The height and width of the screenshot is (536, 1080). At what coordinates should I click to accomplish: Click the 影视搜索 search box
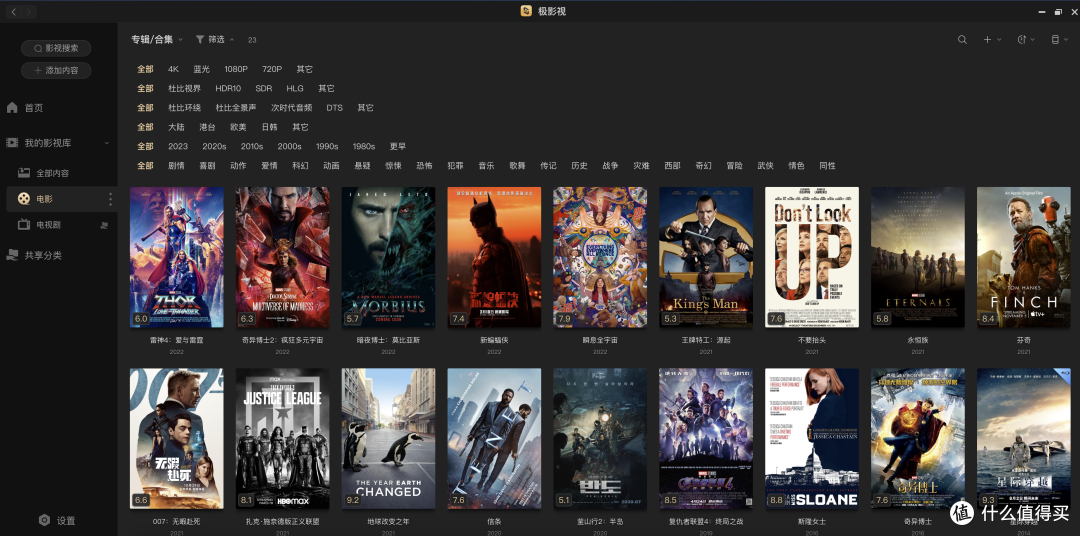coord(56,48)
